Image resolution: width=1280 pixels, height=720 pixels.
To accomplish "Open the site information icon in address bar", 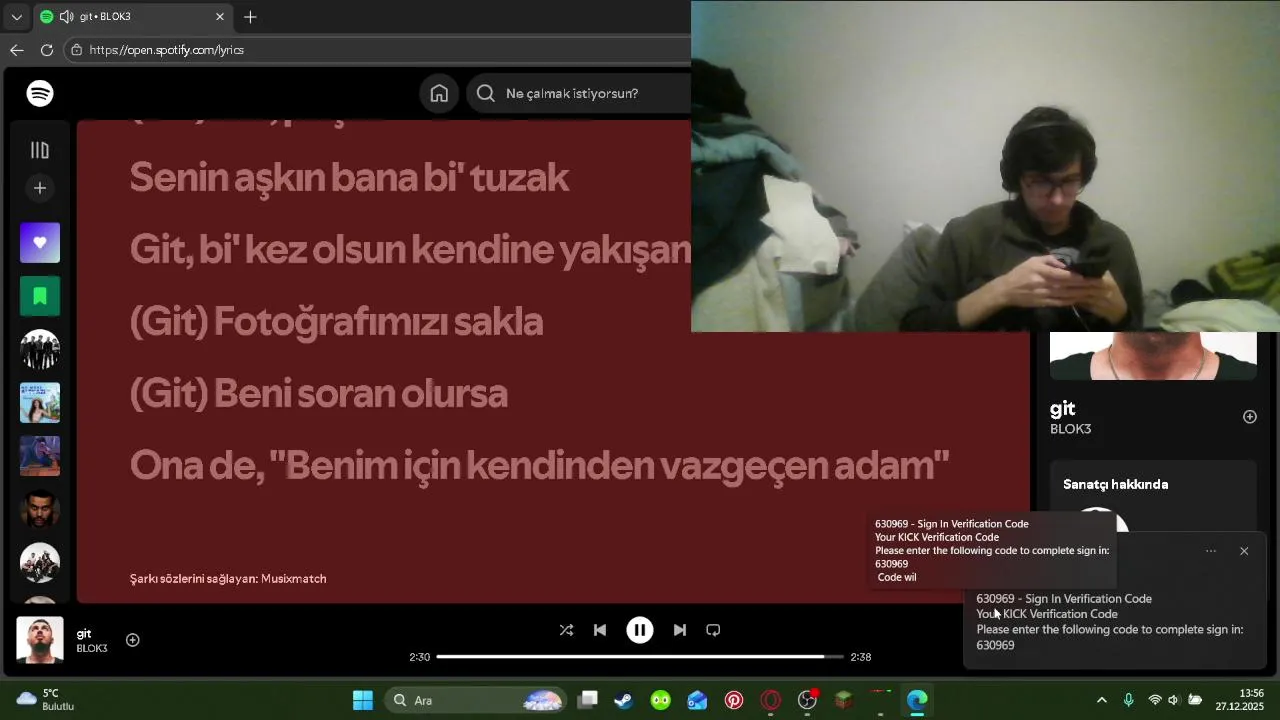I will pyautogui.click(x=76, y=49).
